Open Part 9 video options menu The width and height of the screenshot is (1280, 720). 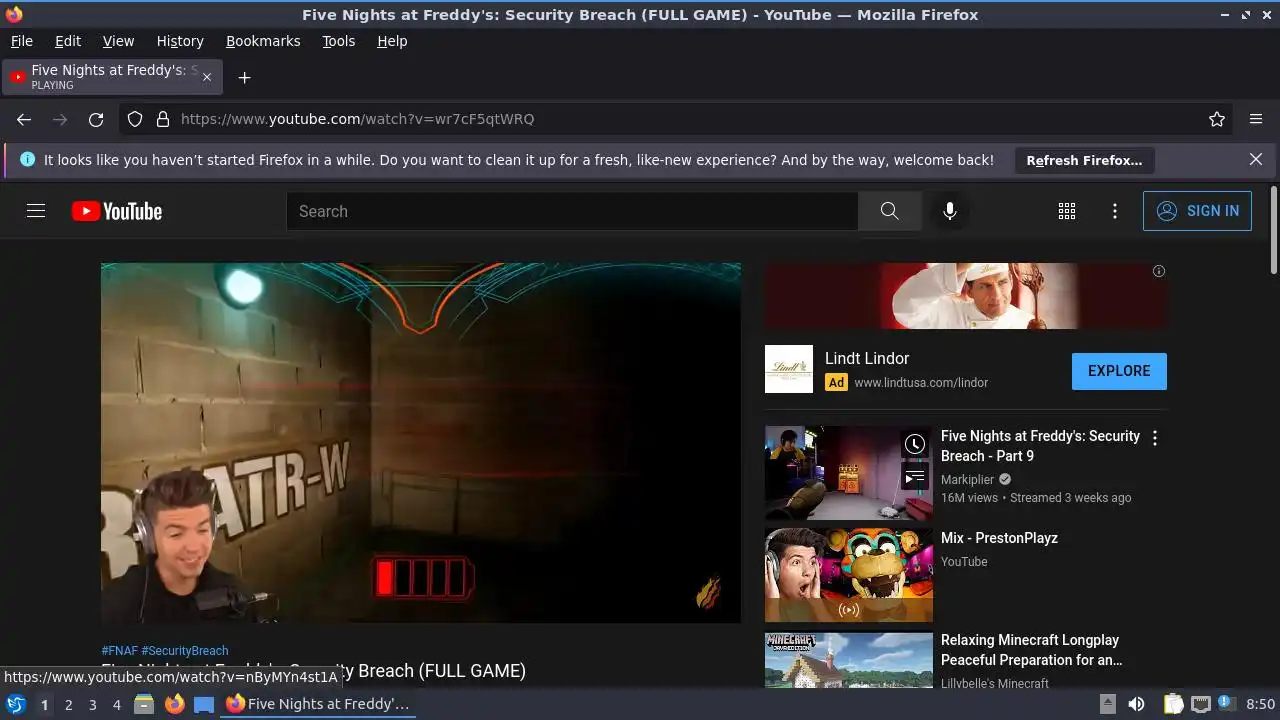click(x=1155, y=438)
